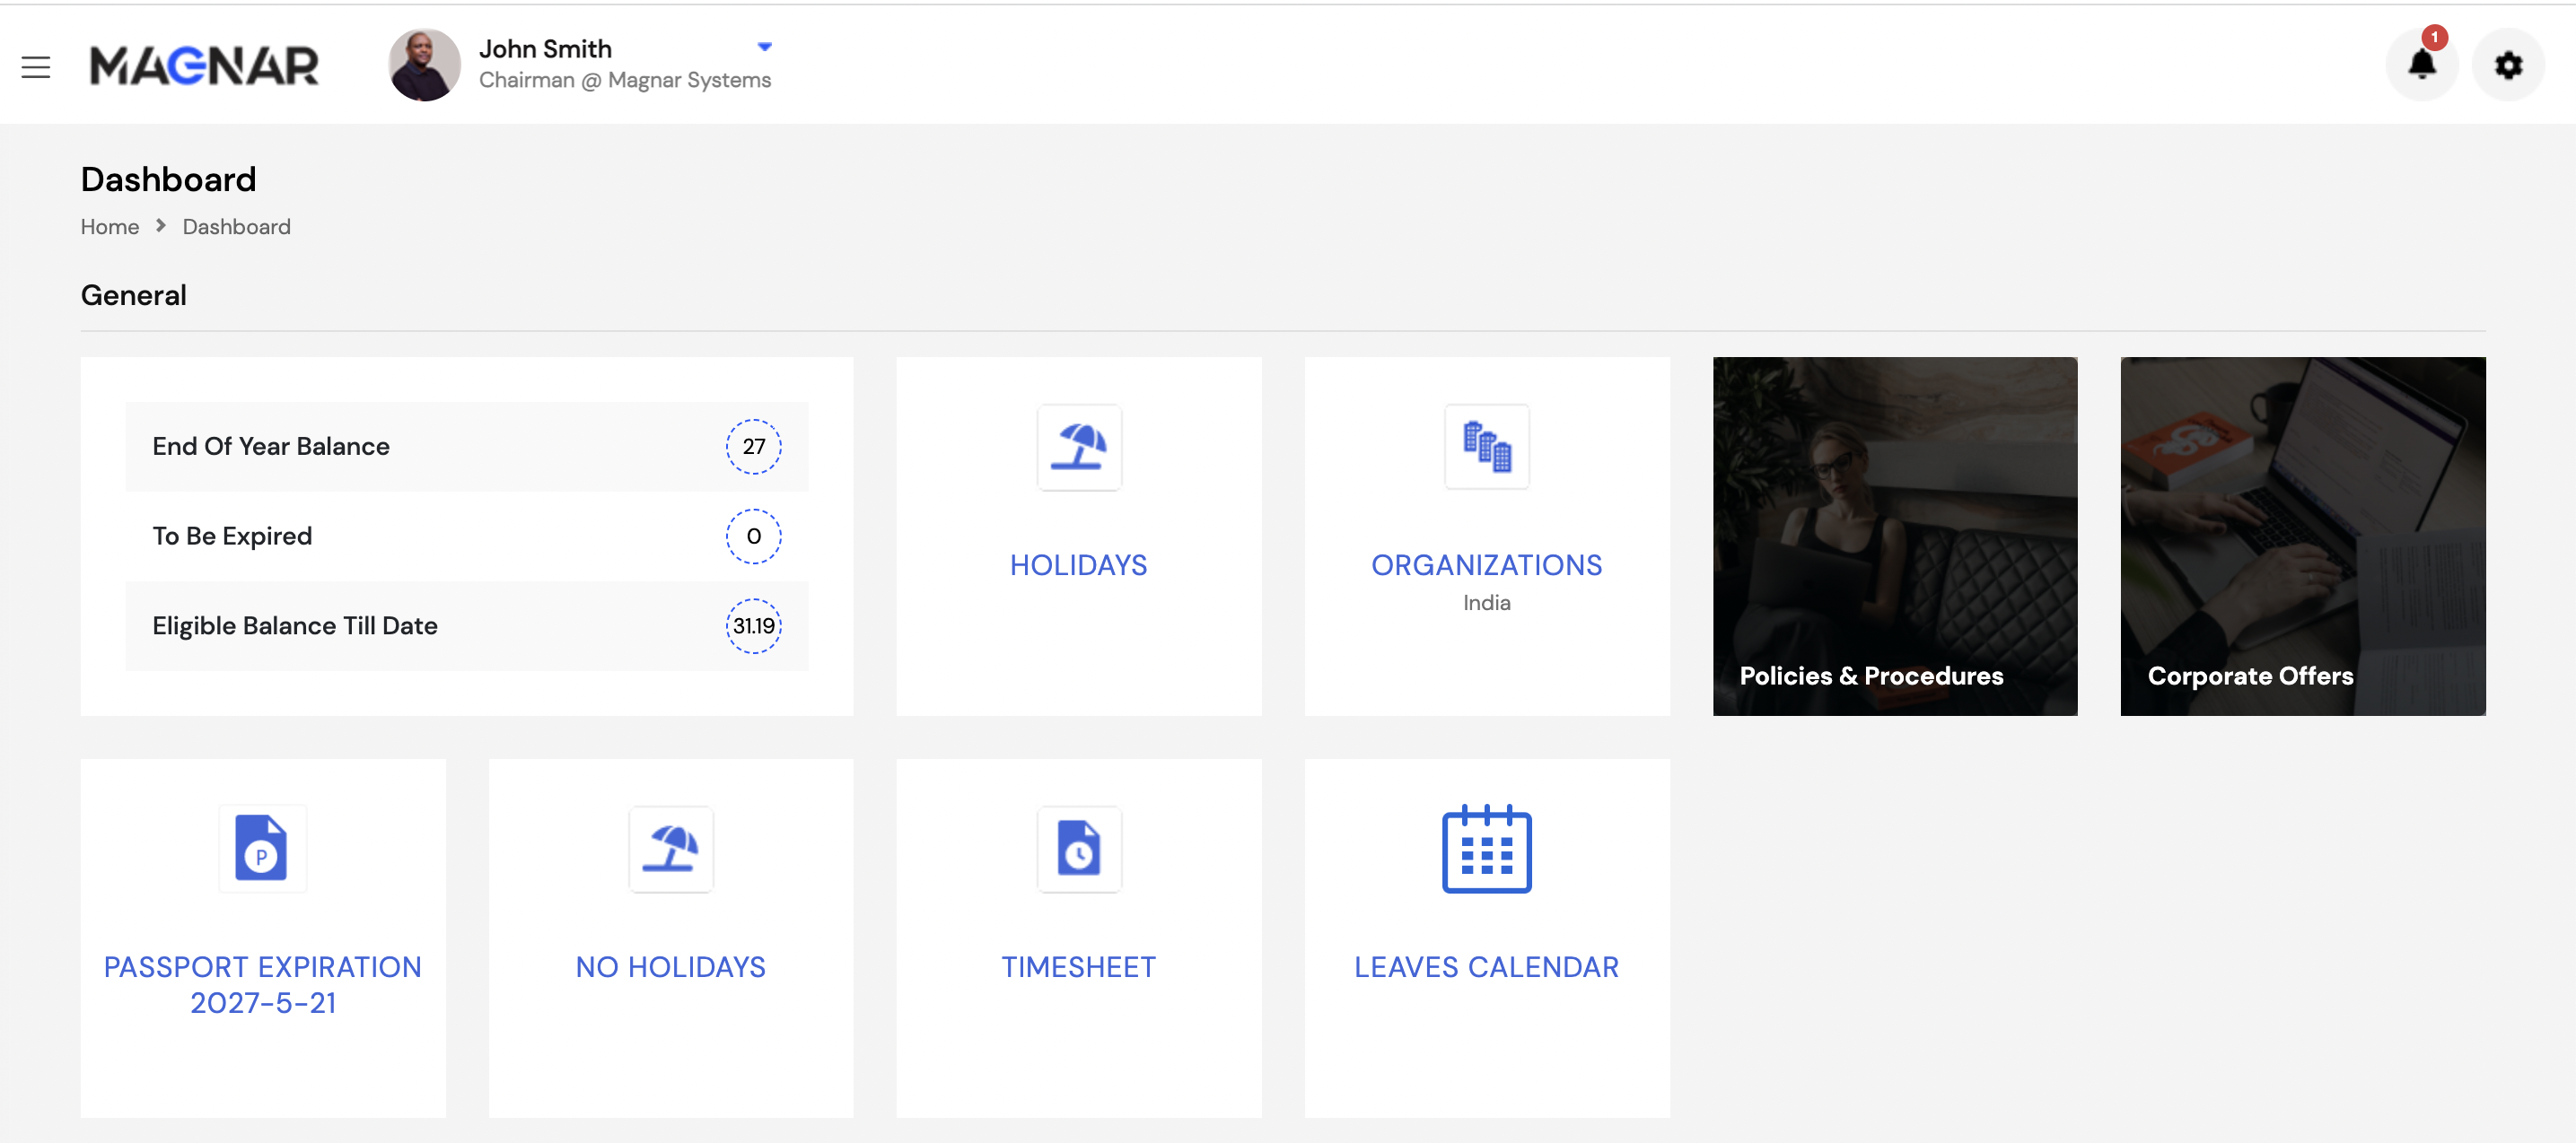Click John Smith's profile avatar
This screenshot has width=2576, height=1143.
[x=424, y=65]
